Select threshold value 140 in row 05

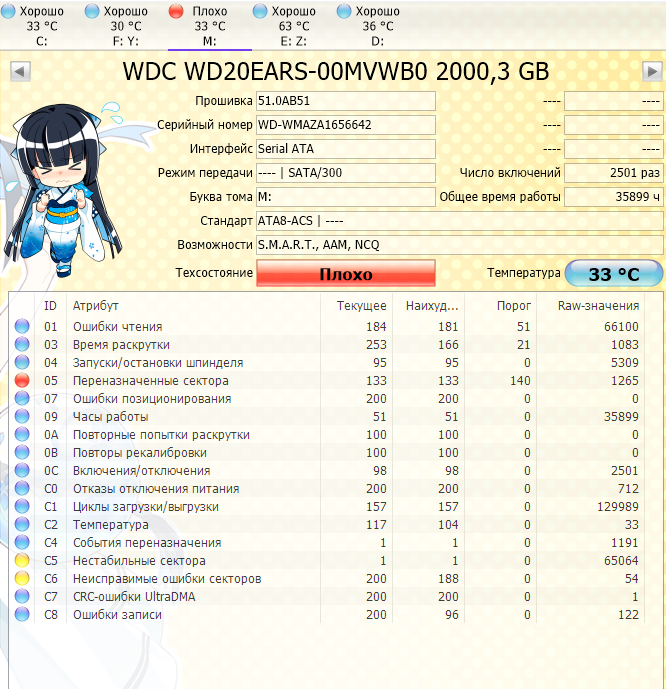(520, 381)
